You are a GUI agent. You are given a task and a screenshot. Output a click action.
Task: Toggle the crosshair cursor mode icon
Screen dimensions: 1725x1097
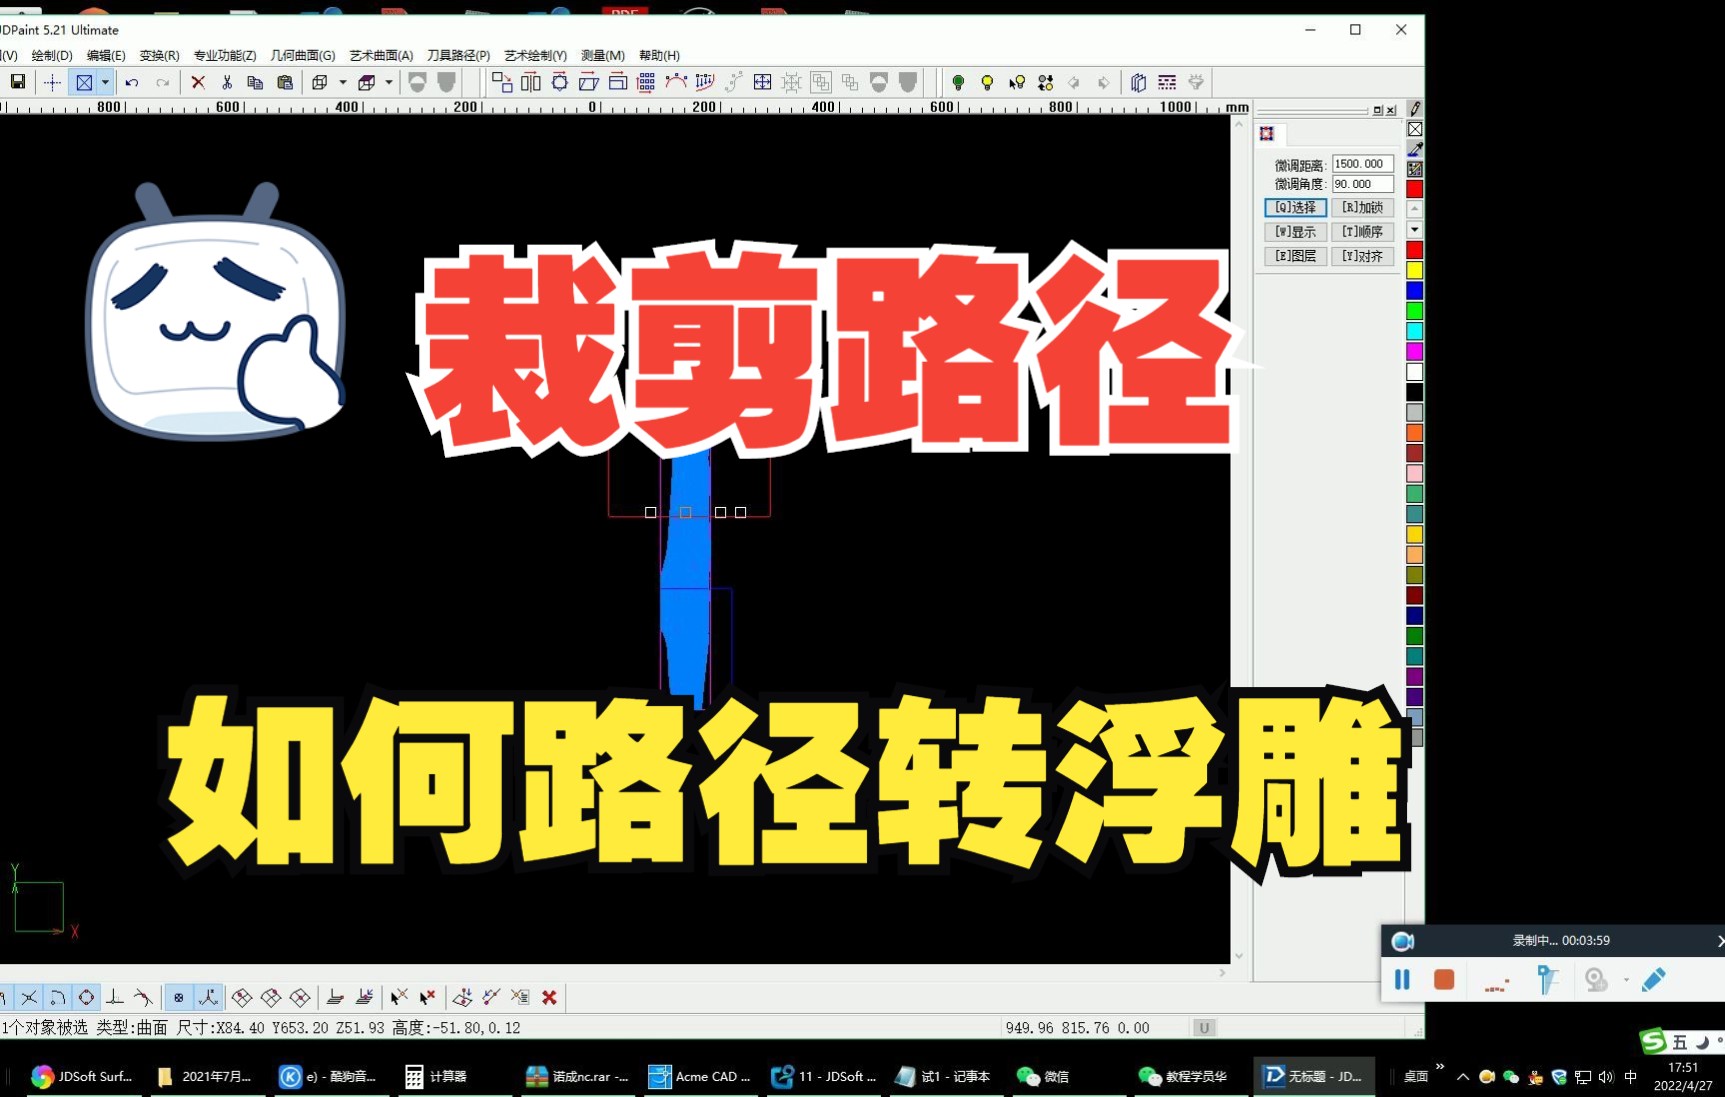(x=53, y=82)
